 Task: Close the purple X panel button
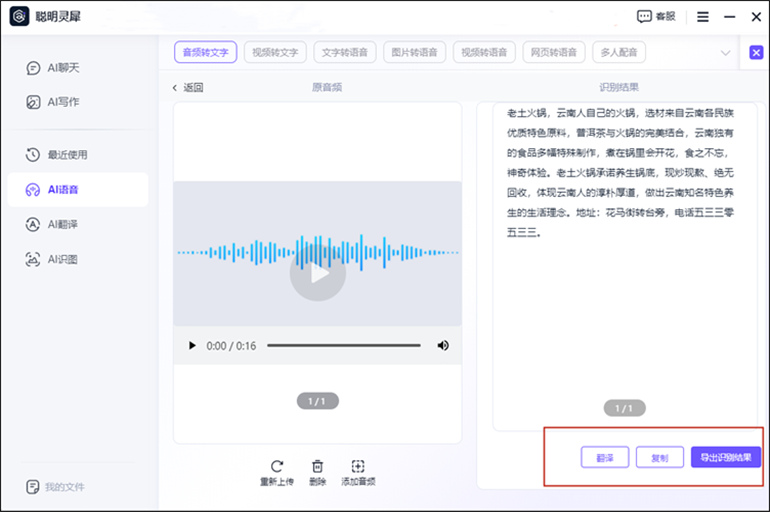(x=756, y=52)
